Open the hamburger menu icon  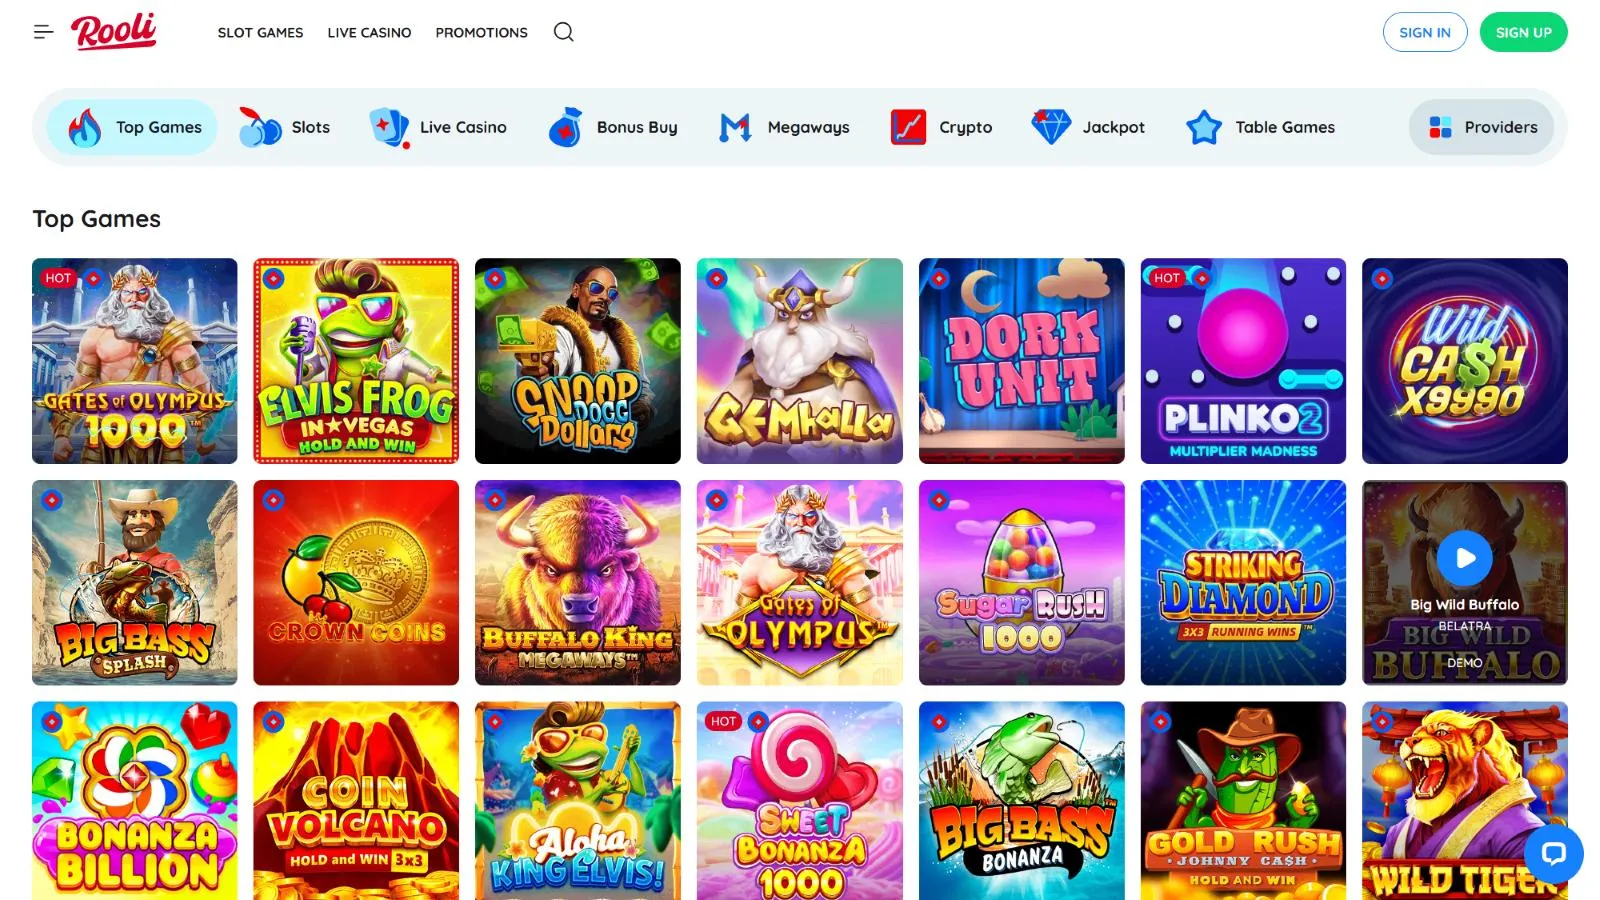(43, 32)
